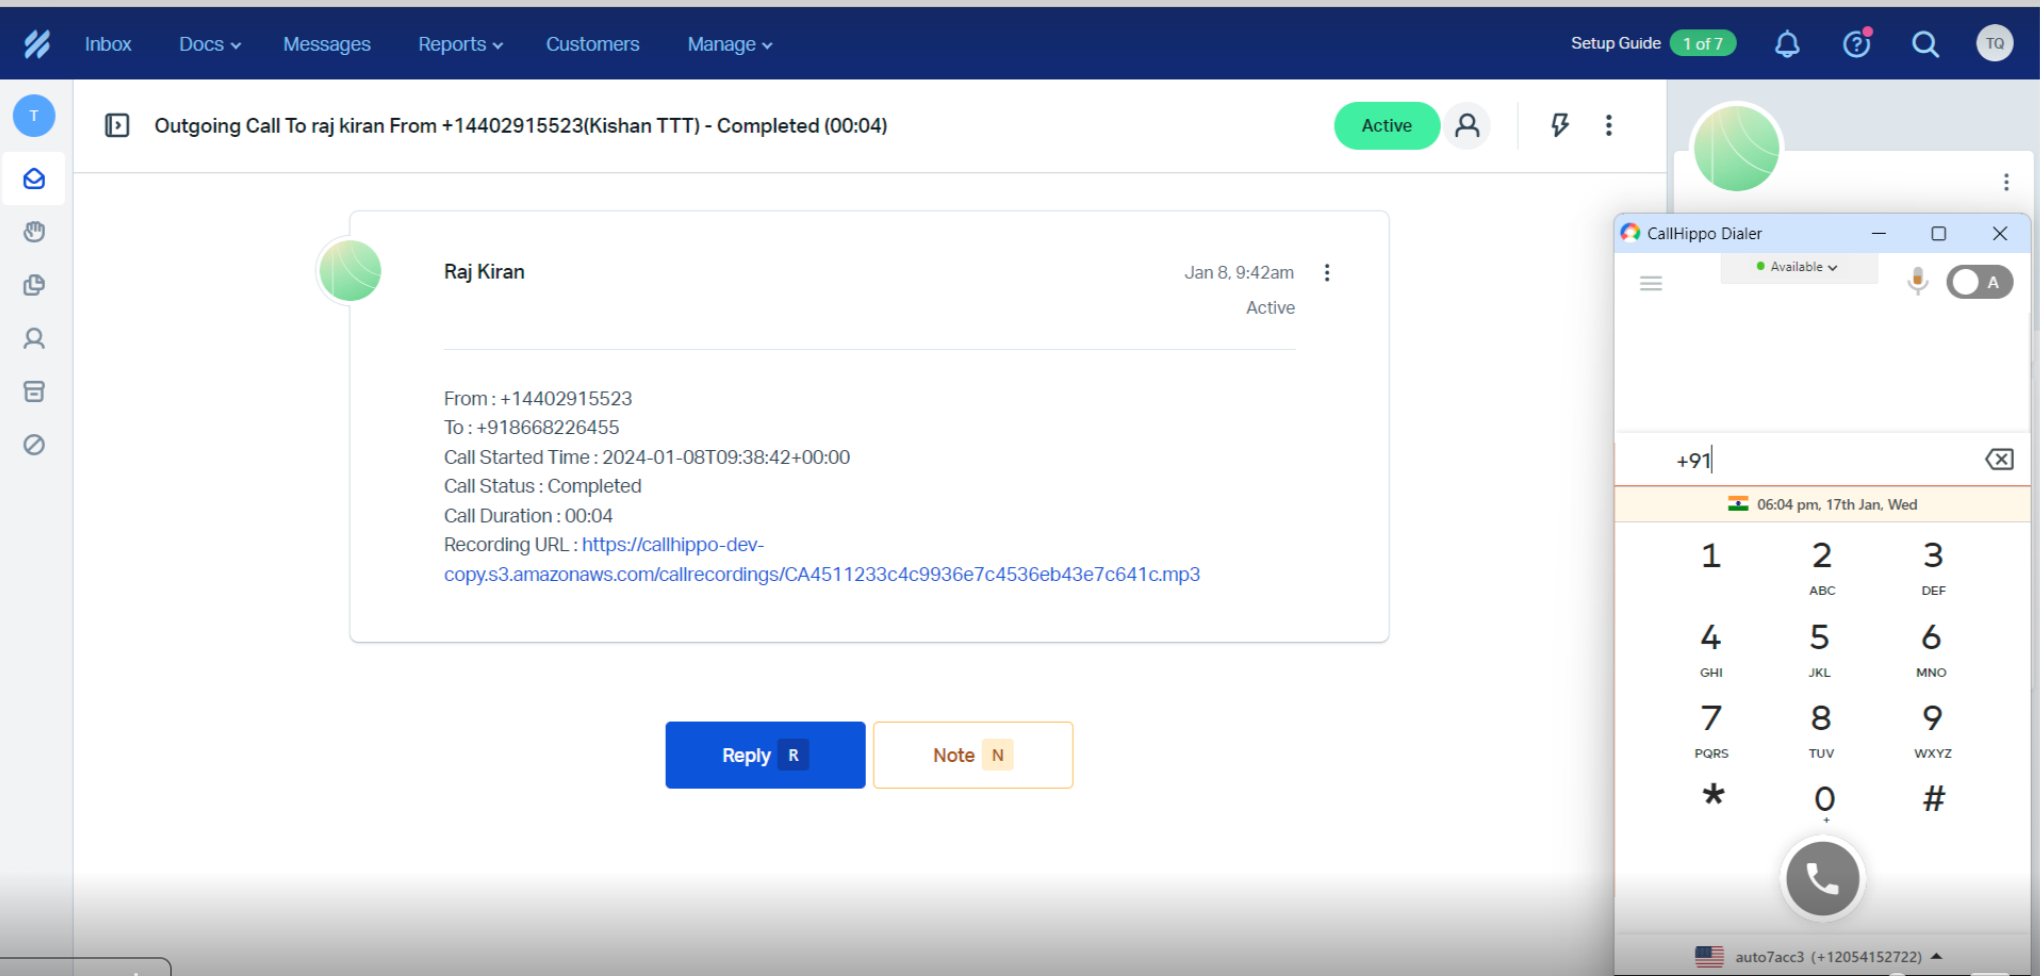The width and height of the screenshot is (2040, 976).
Task: Open the conversation three-dot menu
Action: click(x=1609, y=125)
